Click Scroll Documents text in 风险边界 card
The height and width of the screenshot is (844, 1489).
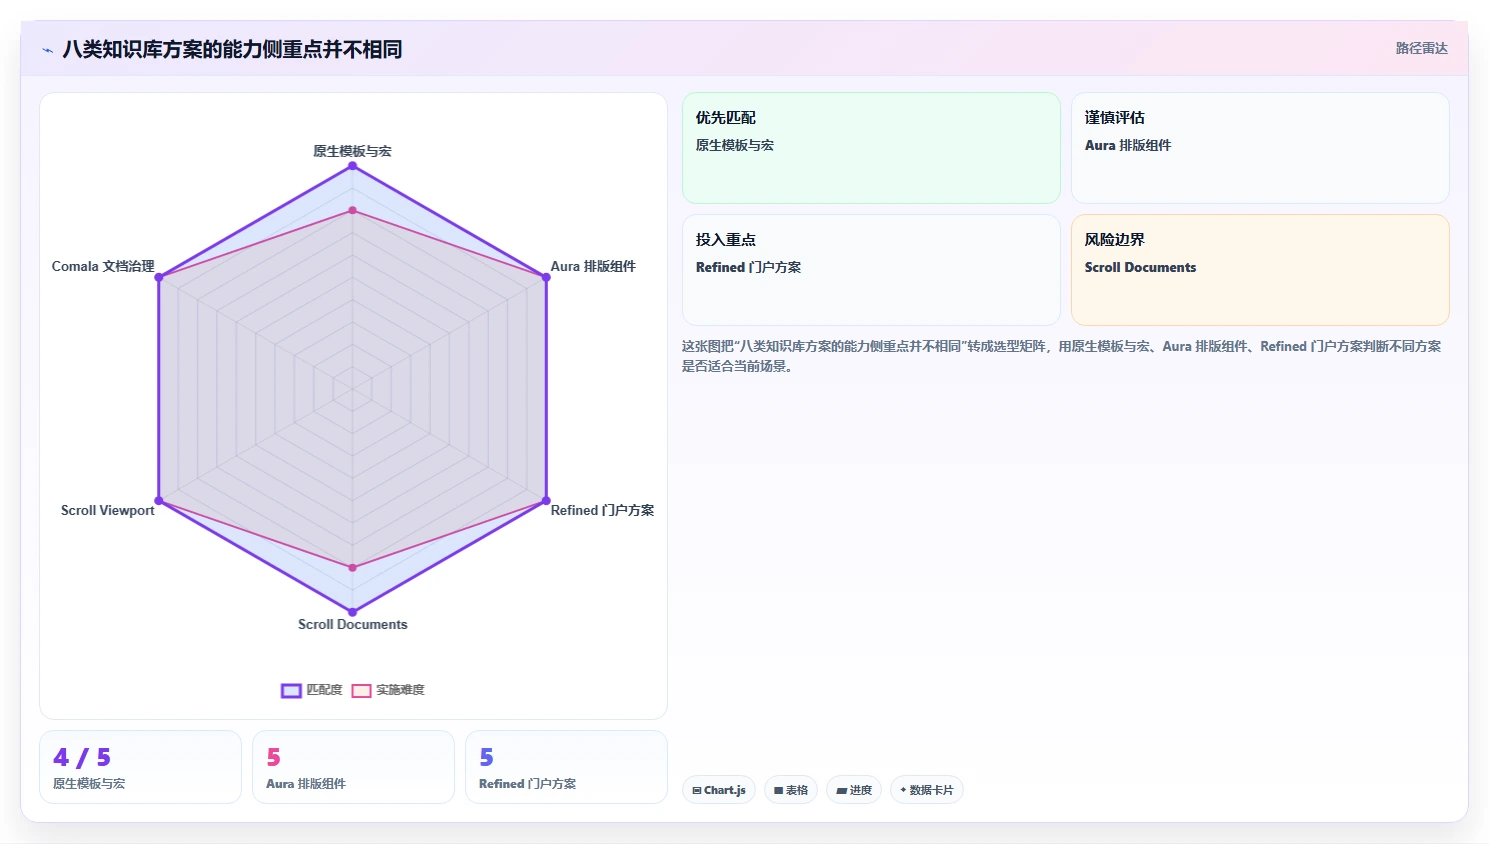tap(1140, 267)
